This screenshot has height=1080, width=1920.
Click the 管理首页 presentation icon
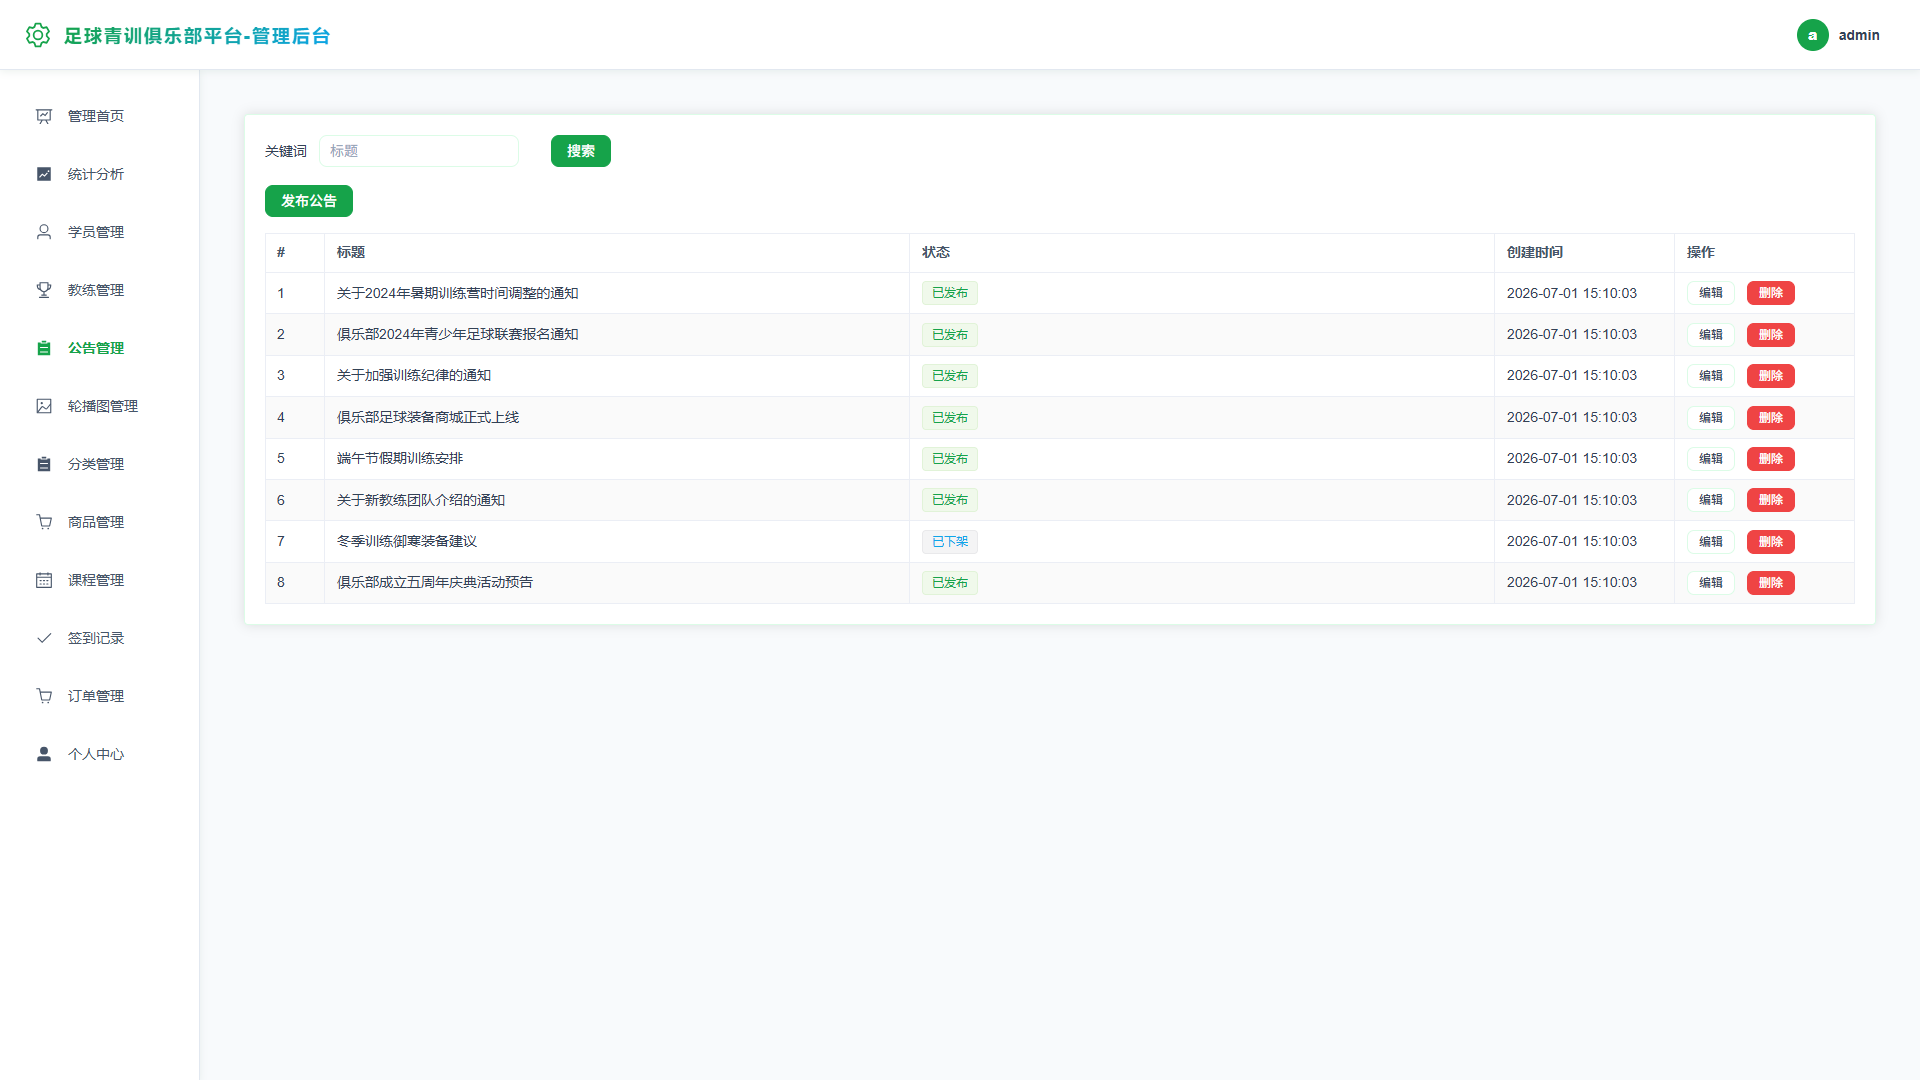coord(44,116)
